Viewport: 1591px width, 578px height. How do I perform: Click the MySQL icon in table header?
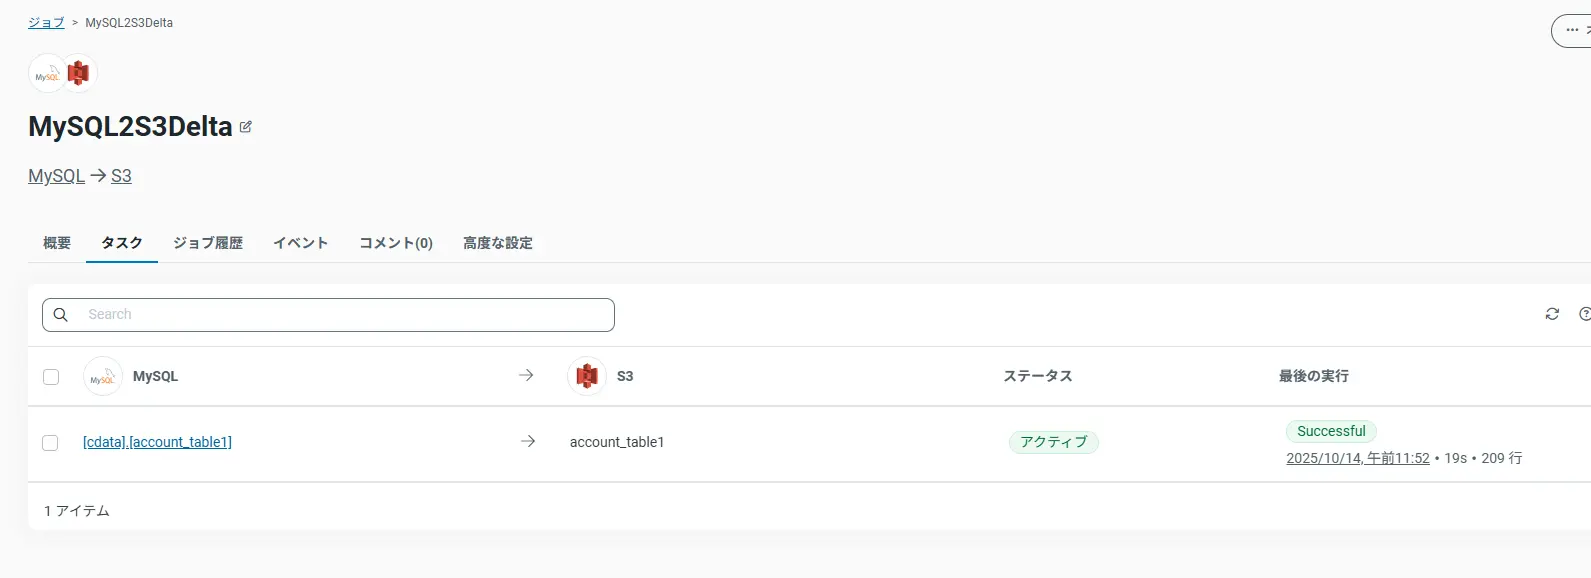pos(102,377)
